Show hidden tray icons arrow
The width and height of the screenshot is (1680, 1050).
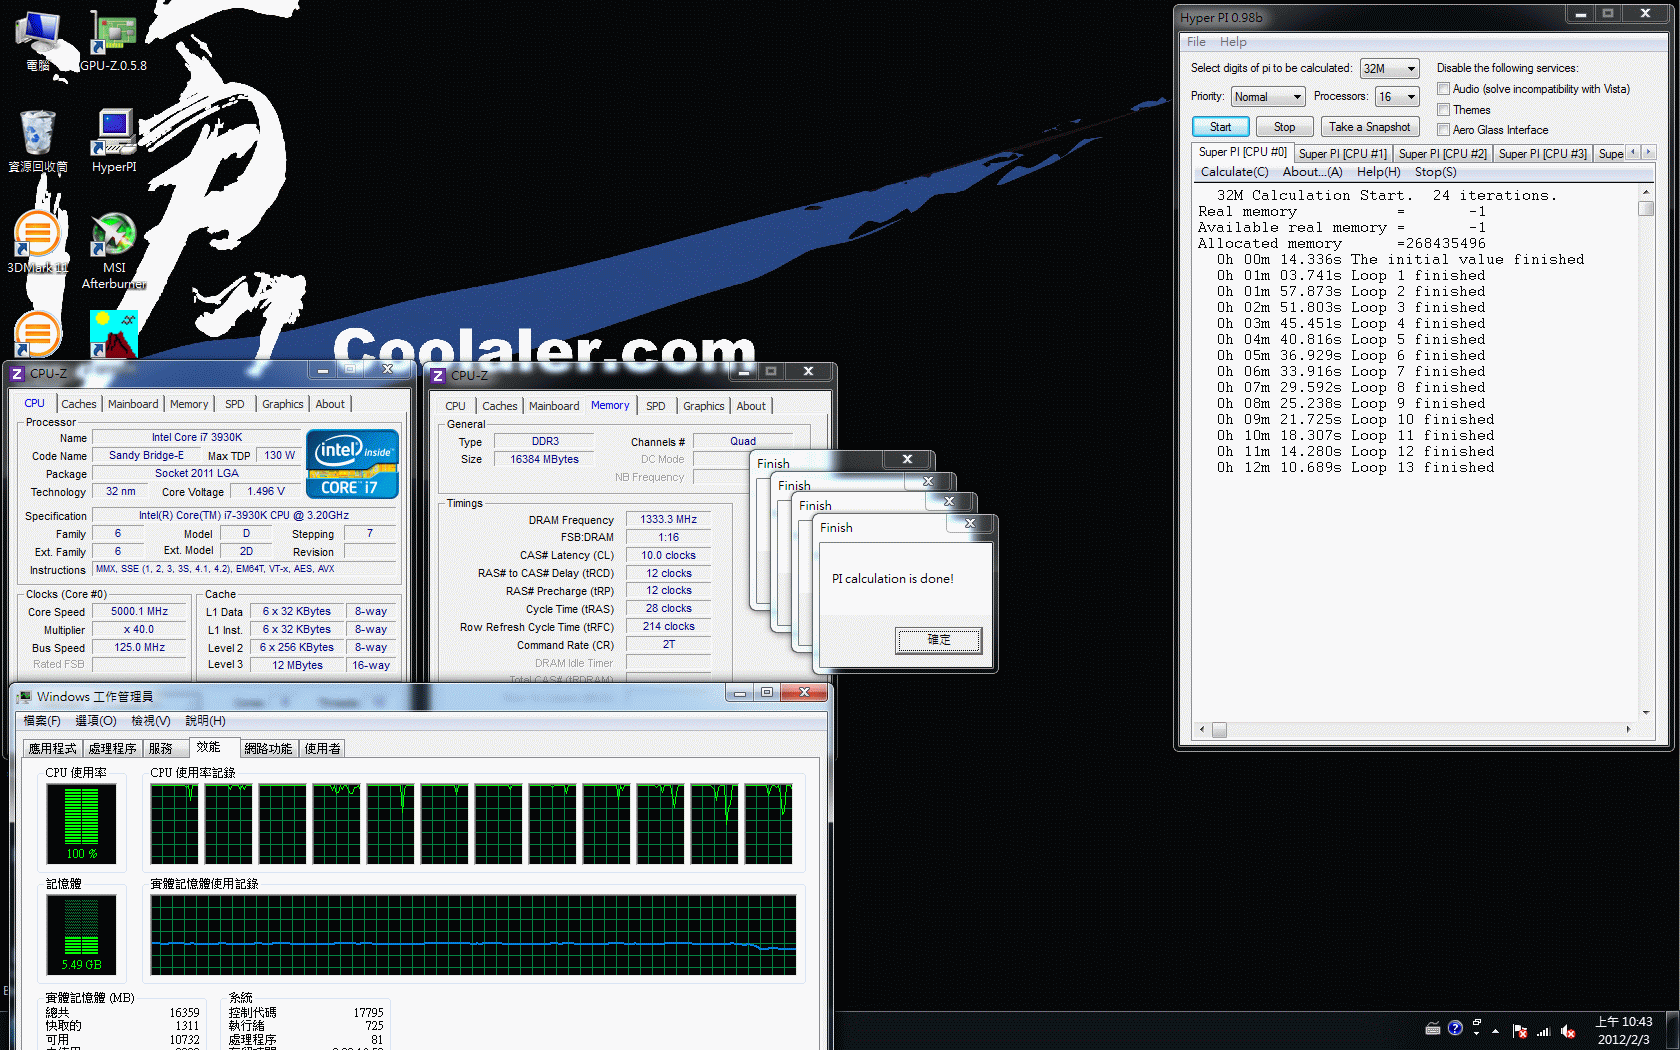point(1496,1031)
